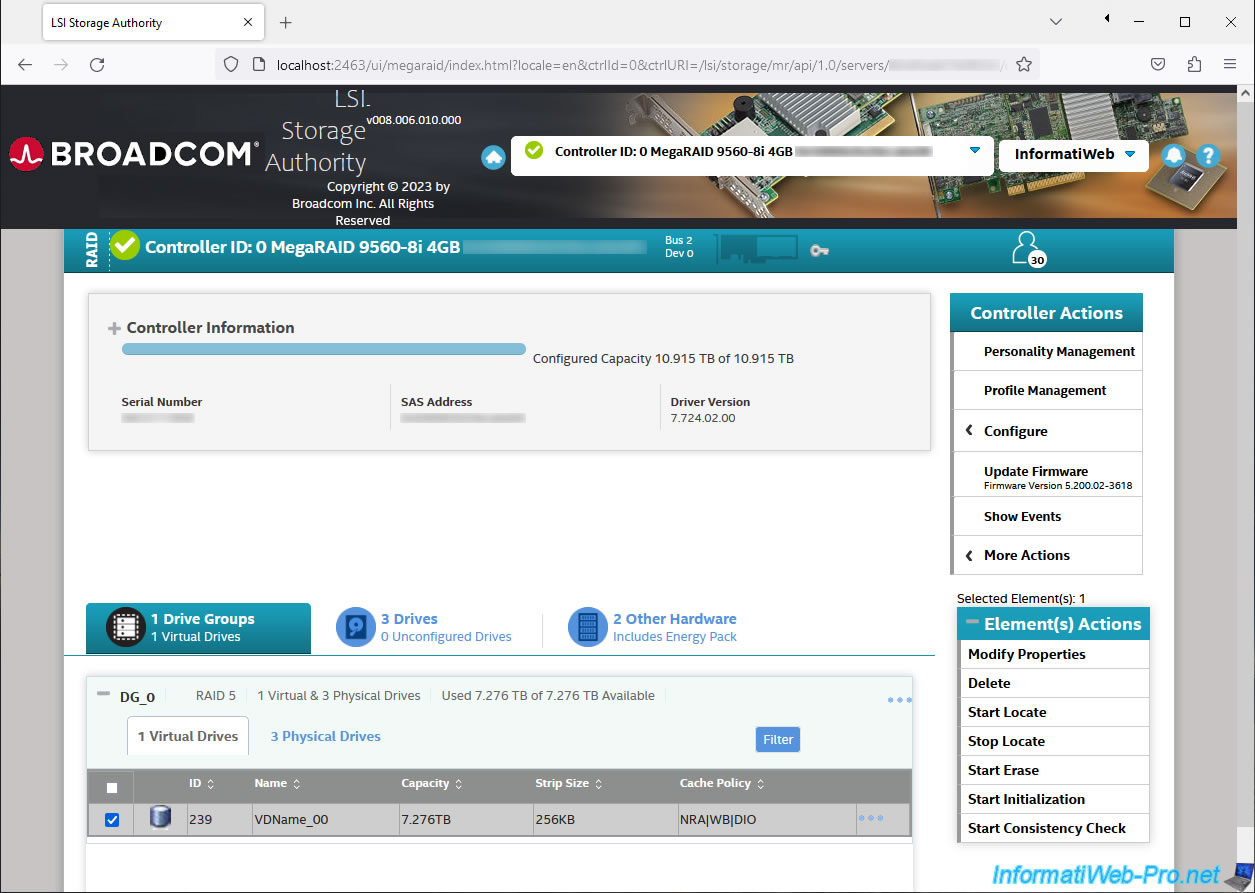Collapse the DG_0 drive group
The image size is (1255, 893).
[x=103, y=694]
